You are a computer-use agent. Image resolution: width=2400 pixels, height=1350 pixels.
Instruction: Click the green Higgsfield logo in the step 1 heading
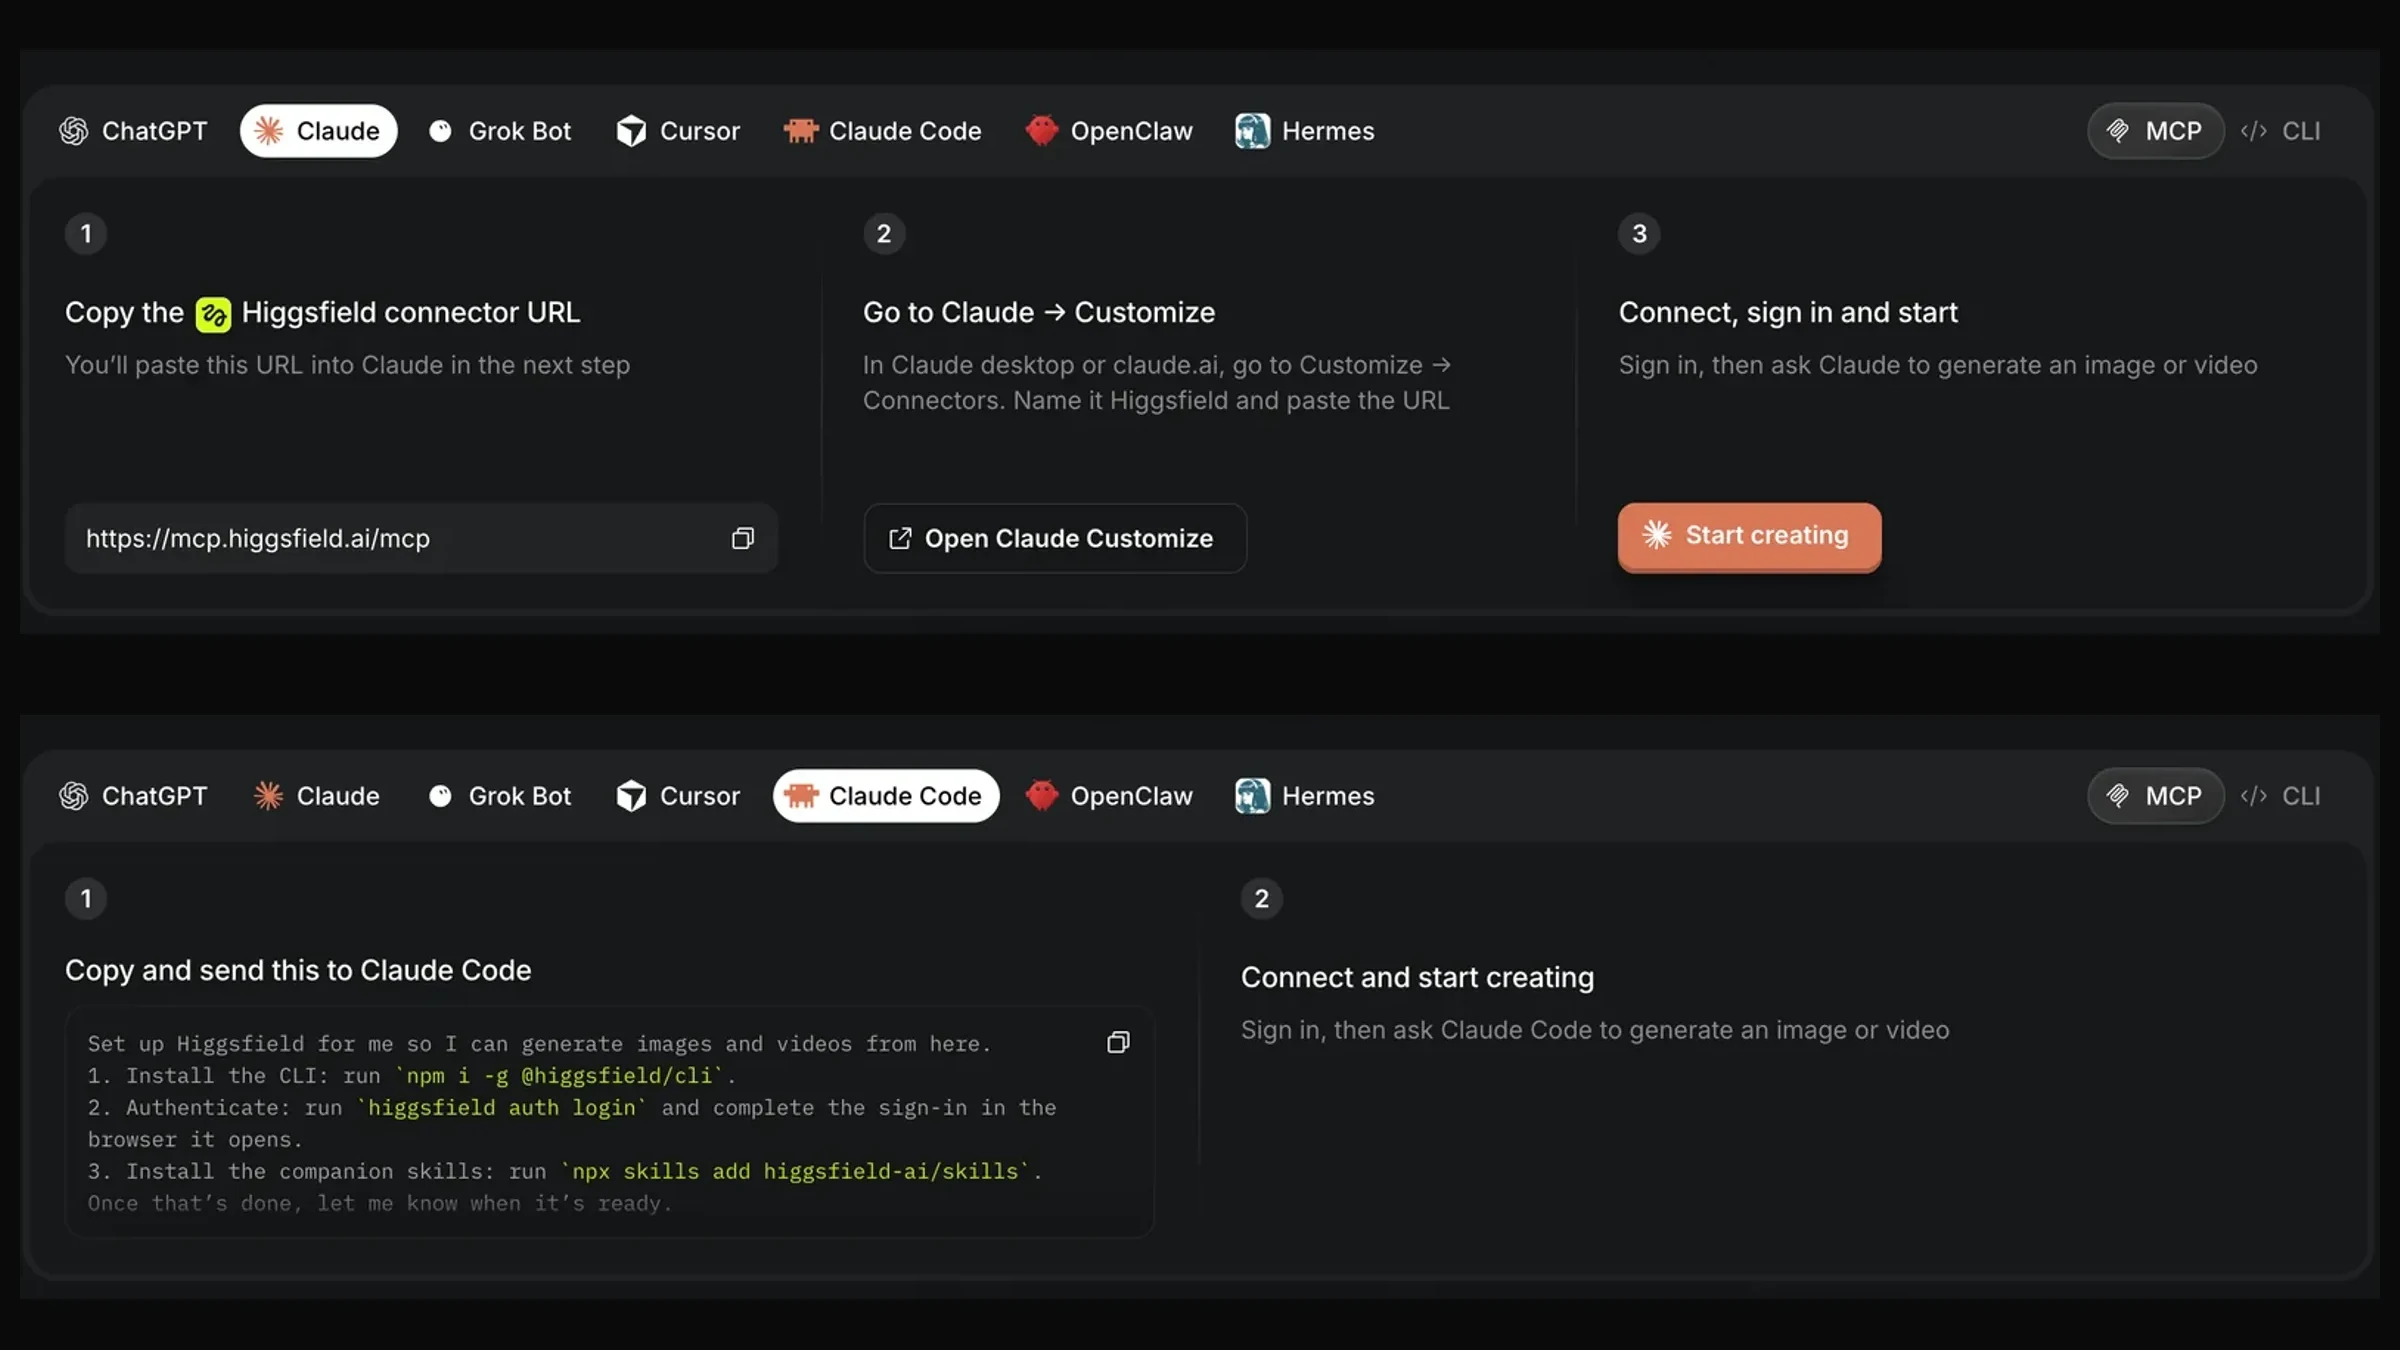pos(213,314)
